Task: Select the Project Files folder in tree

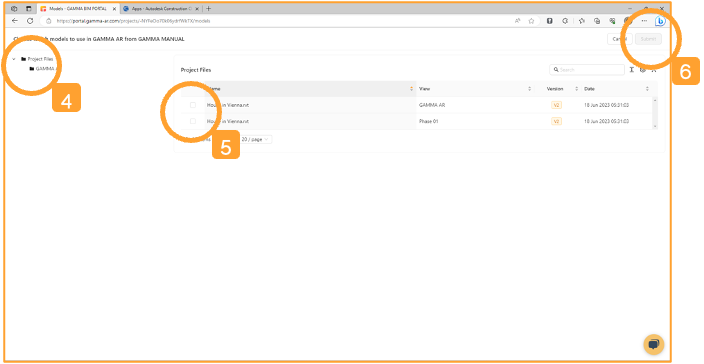Action: pos(37,59)
